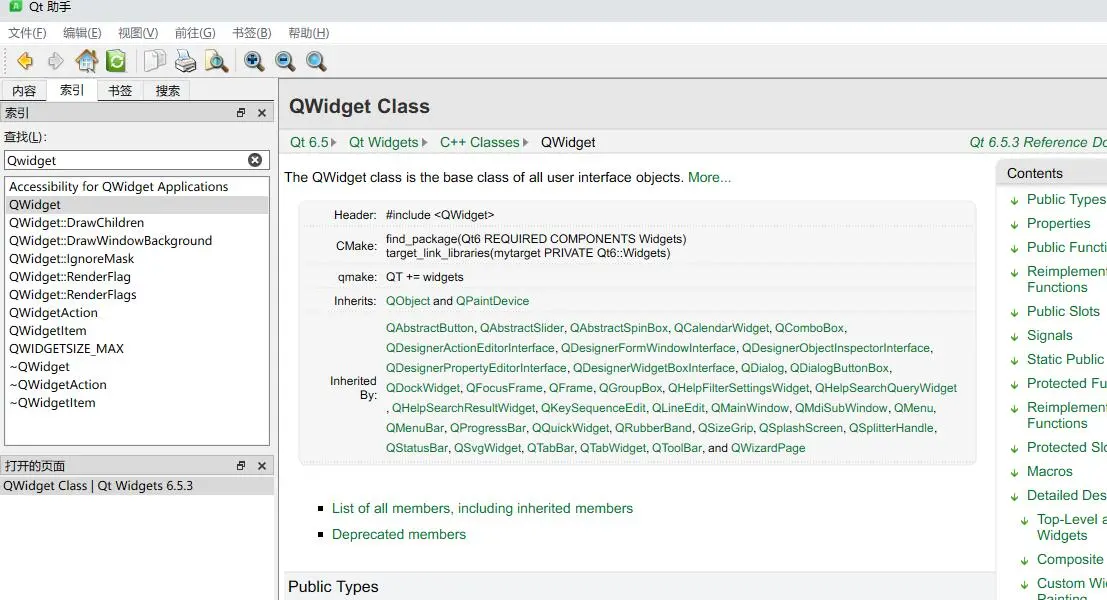Jump to Signals in Contents sidebar
Viewport: 1107px width, 600px height.
[1049, 336]
